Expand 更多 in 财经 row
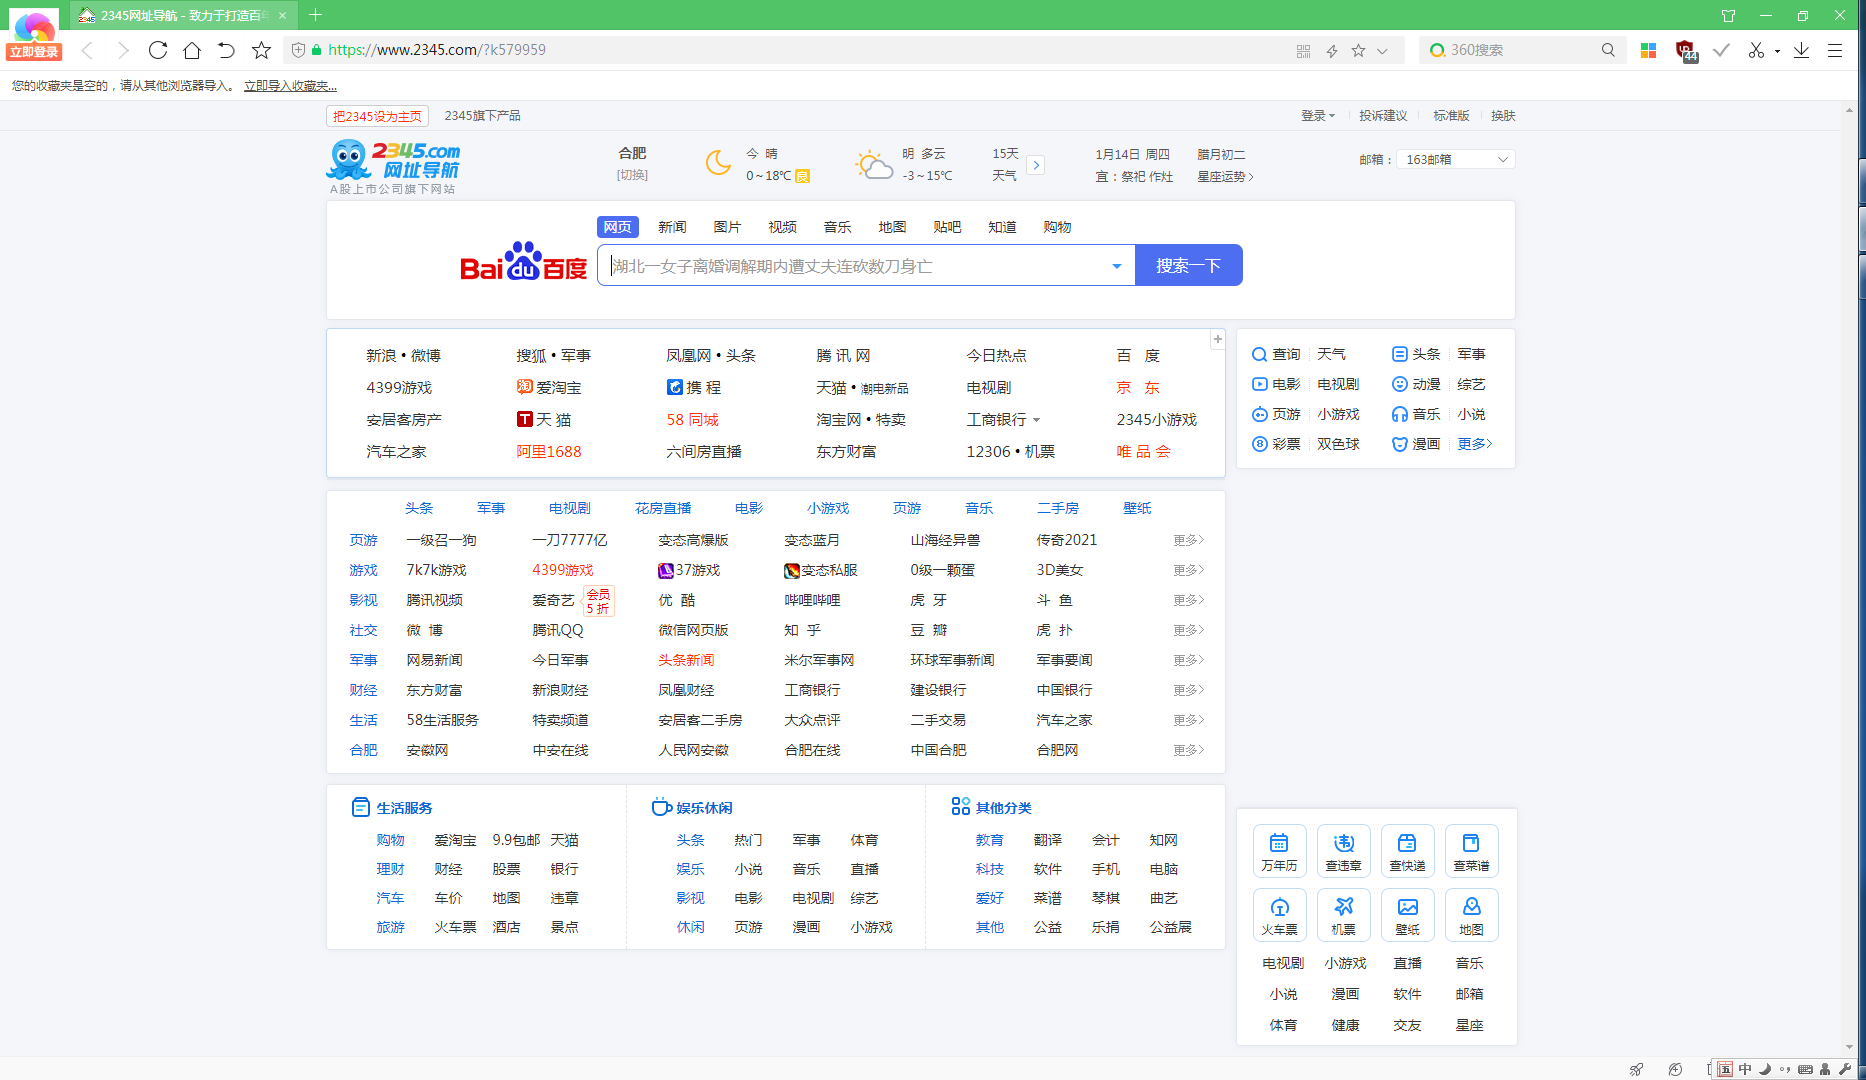The image size is (1866, 1080). [x=1188, y=690]
